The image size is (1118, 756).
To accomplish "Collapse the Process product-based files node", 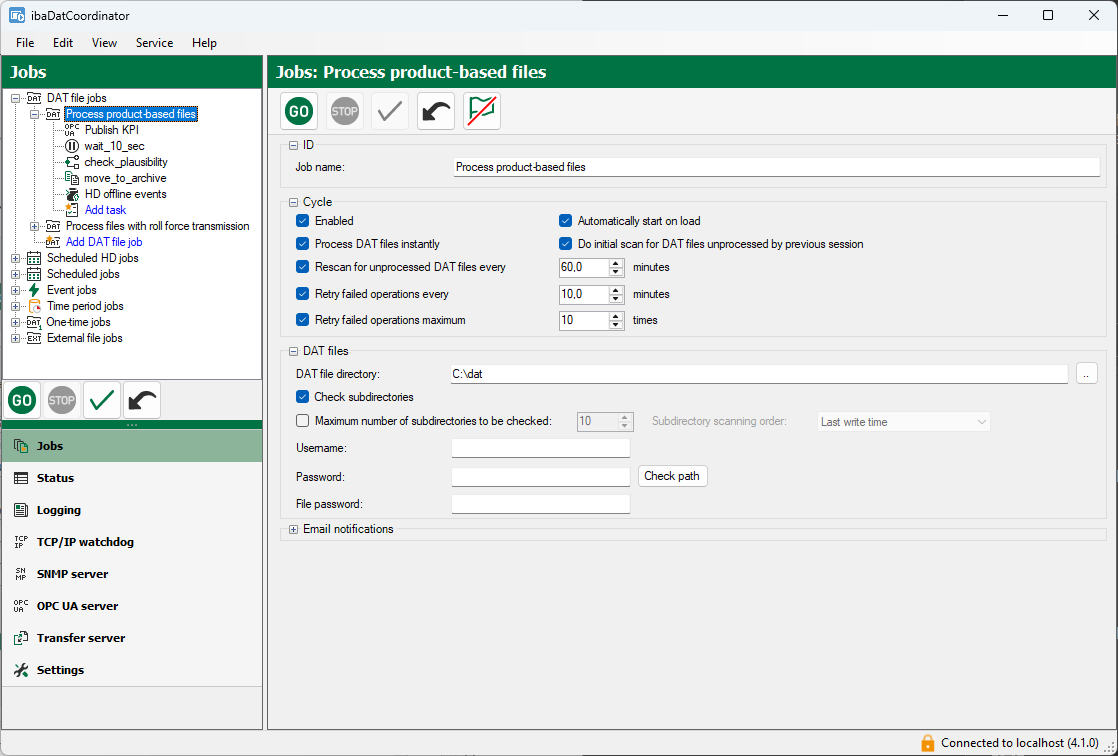I will coord(34,114).
